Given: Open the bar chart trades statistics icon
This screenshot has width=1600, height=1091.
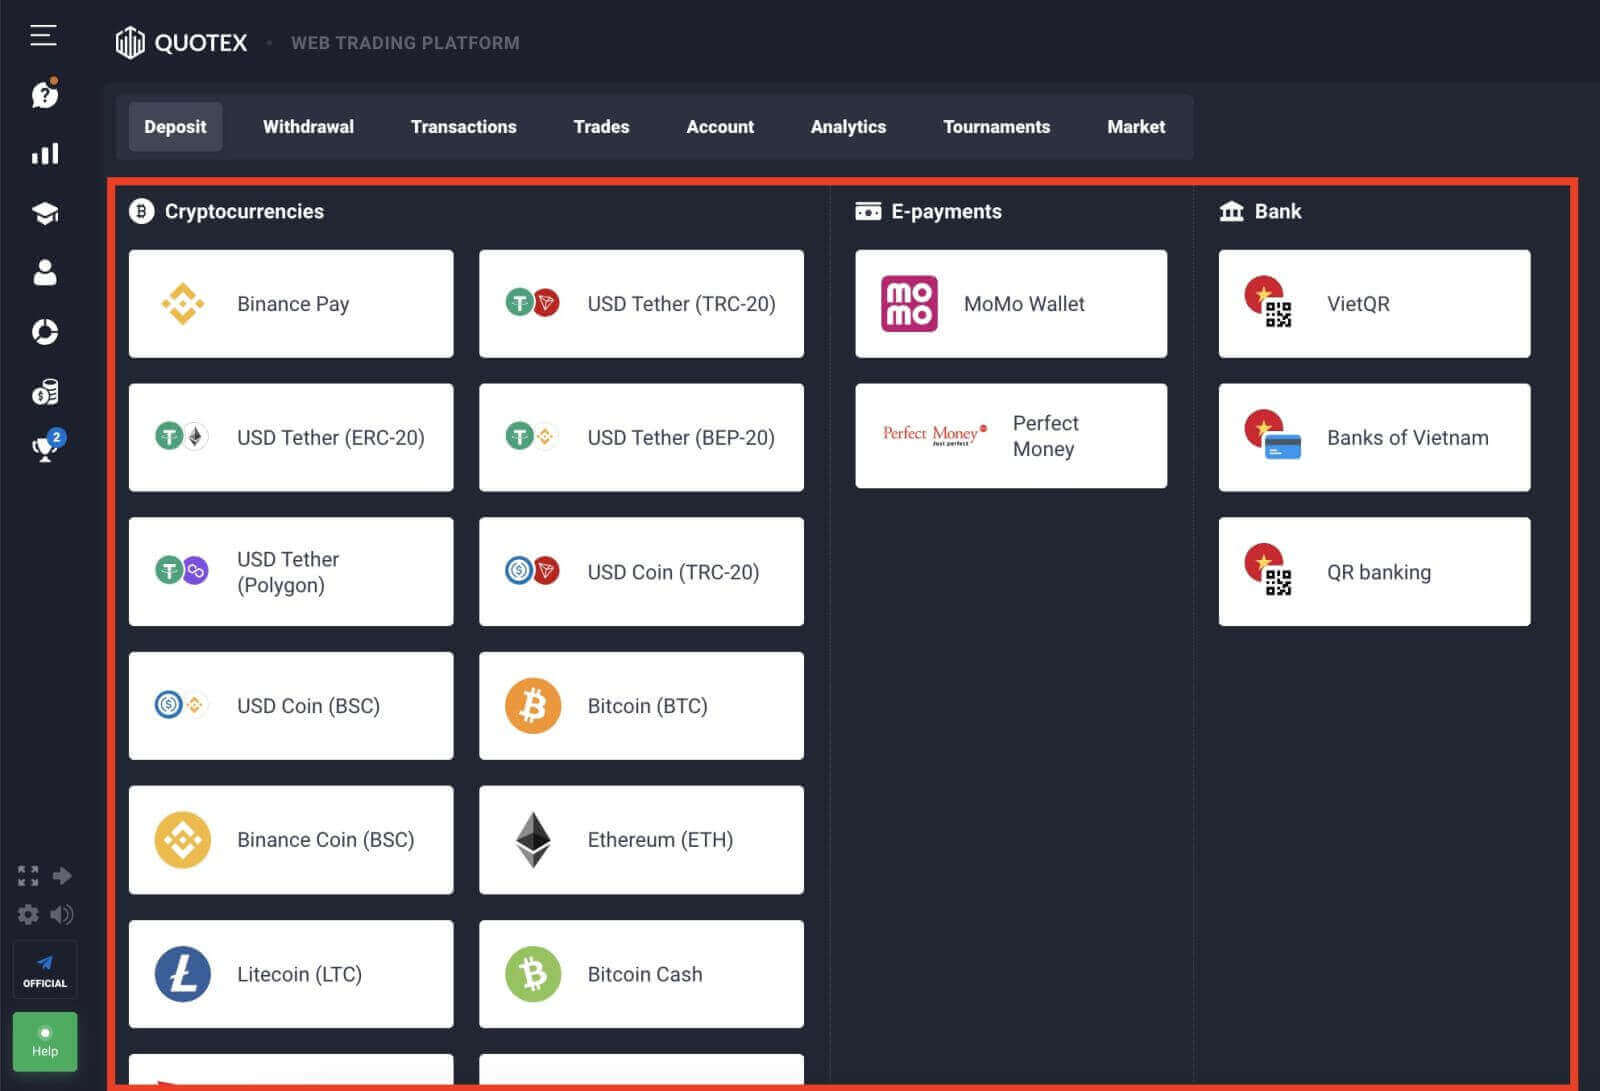Looking at the screenshot, I should pyautogui.click(x=44, y=153).
